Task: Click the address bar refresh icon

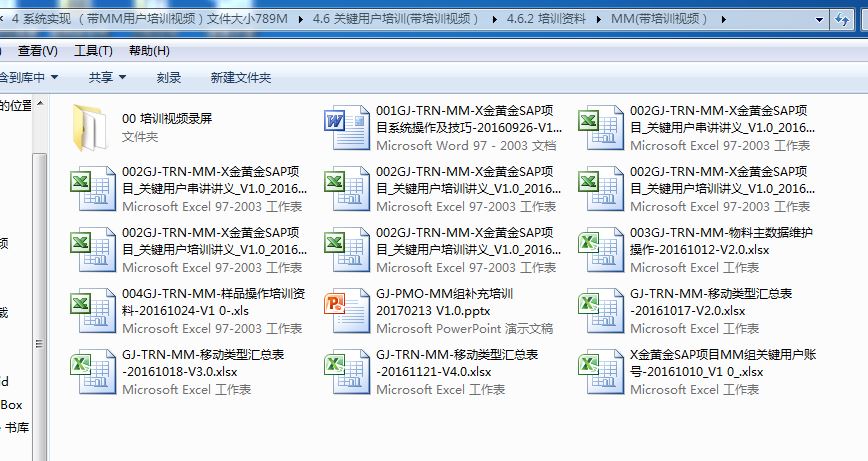Action: [x=842, y=20]
